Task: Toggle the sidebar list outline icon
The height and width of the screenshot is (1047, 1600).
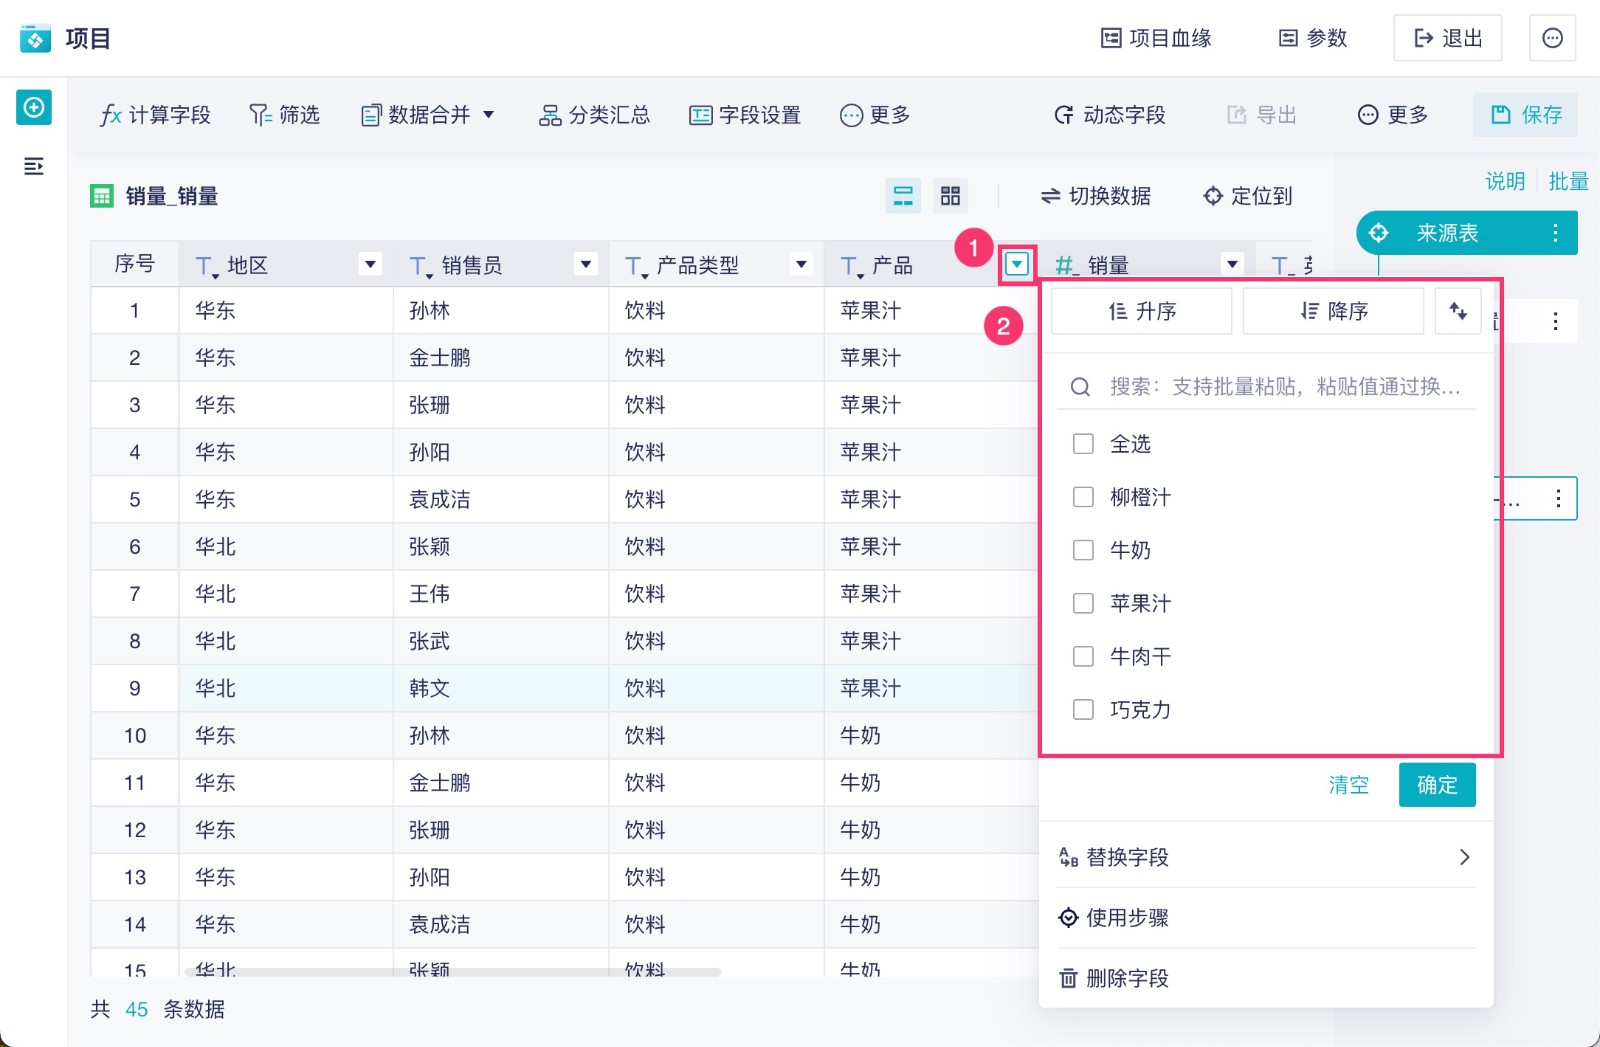Action: point(34,166)
